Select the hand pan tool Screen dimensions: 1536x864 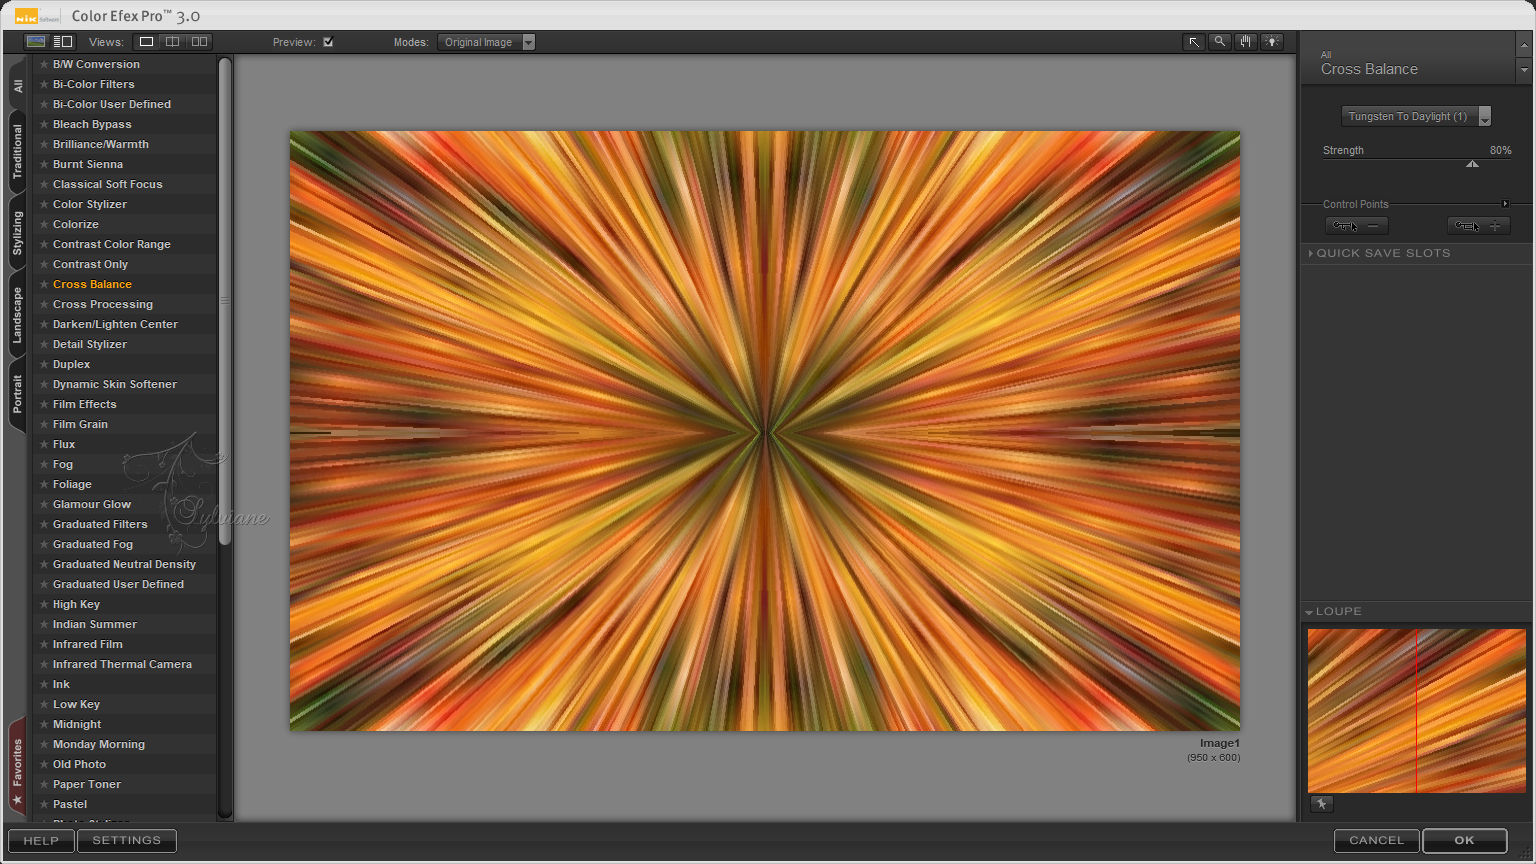[1246, 42]
